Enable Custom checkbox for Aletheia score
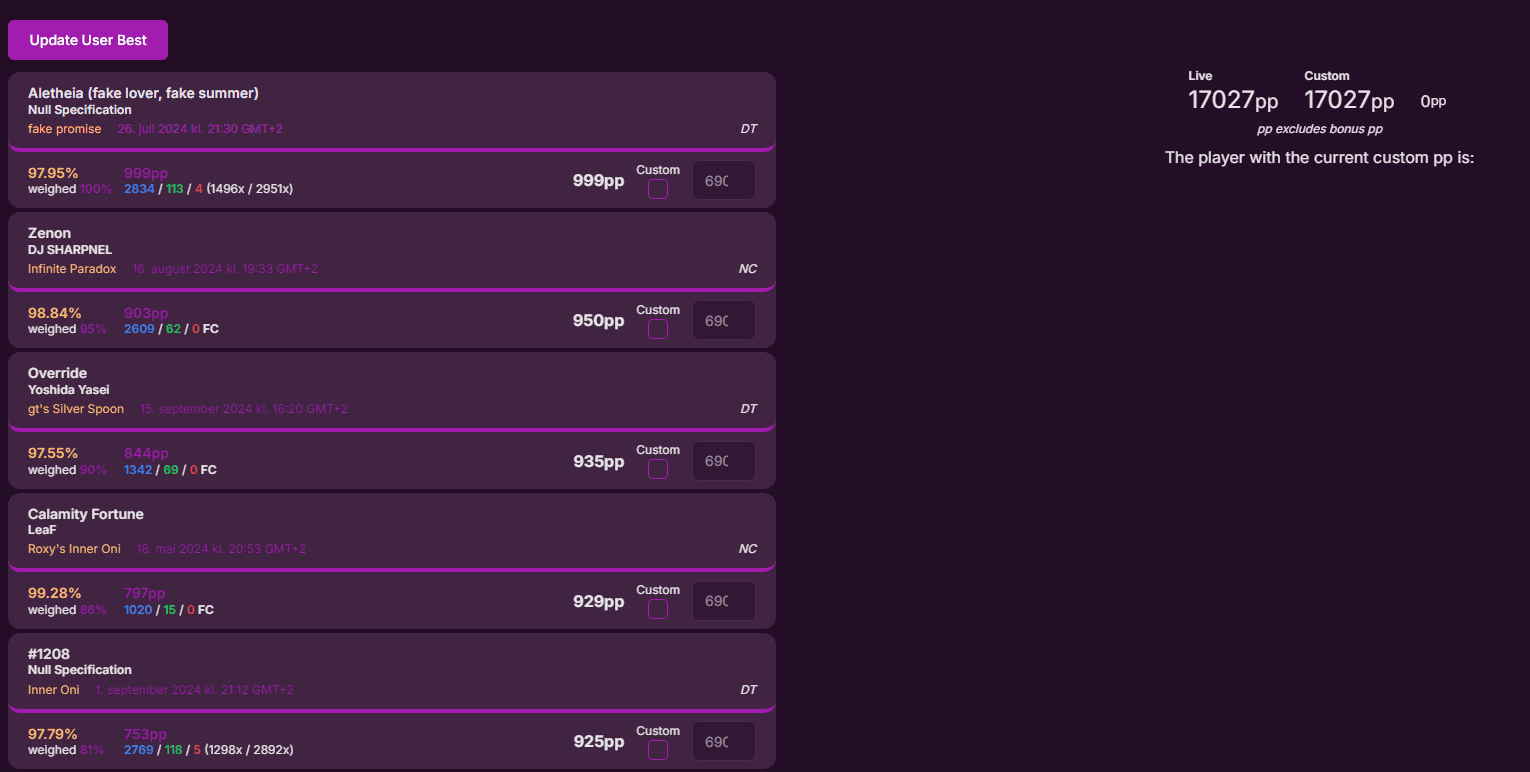The image size is (1530, 772). pyautogui.click(x=658, y=189)
